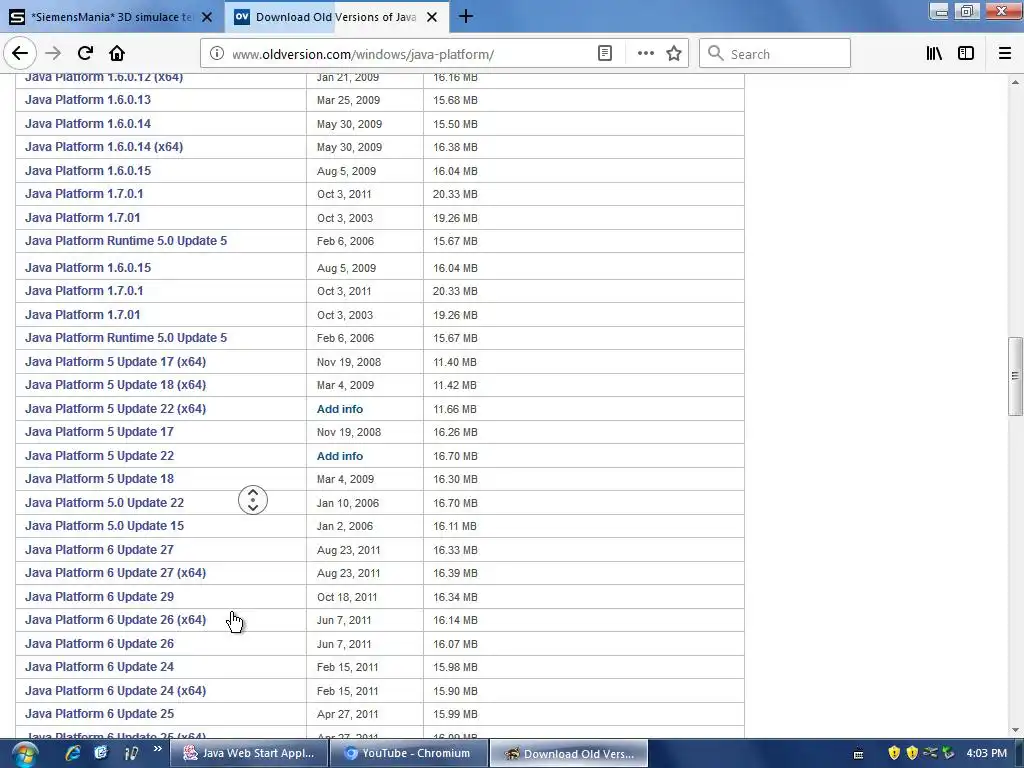Image resolution: width=1024 pixels, height=768 pixels.
Task: Open Java Platform 5 Update 17 link
Action: pyautogui.click(x=99, y=432)
